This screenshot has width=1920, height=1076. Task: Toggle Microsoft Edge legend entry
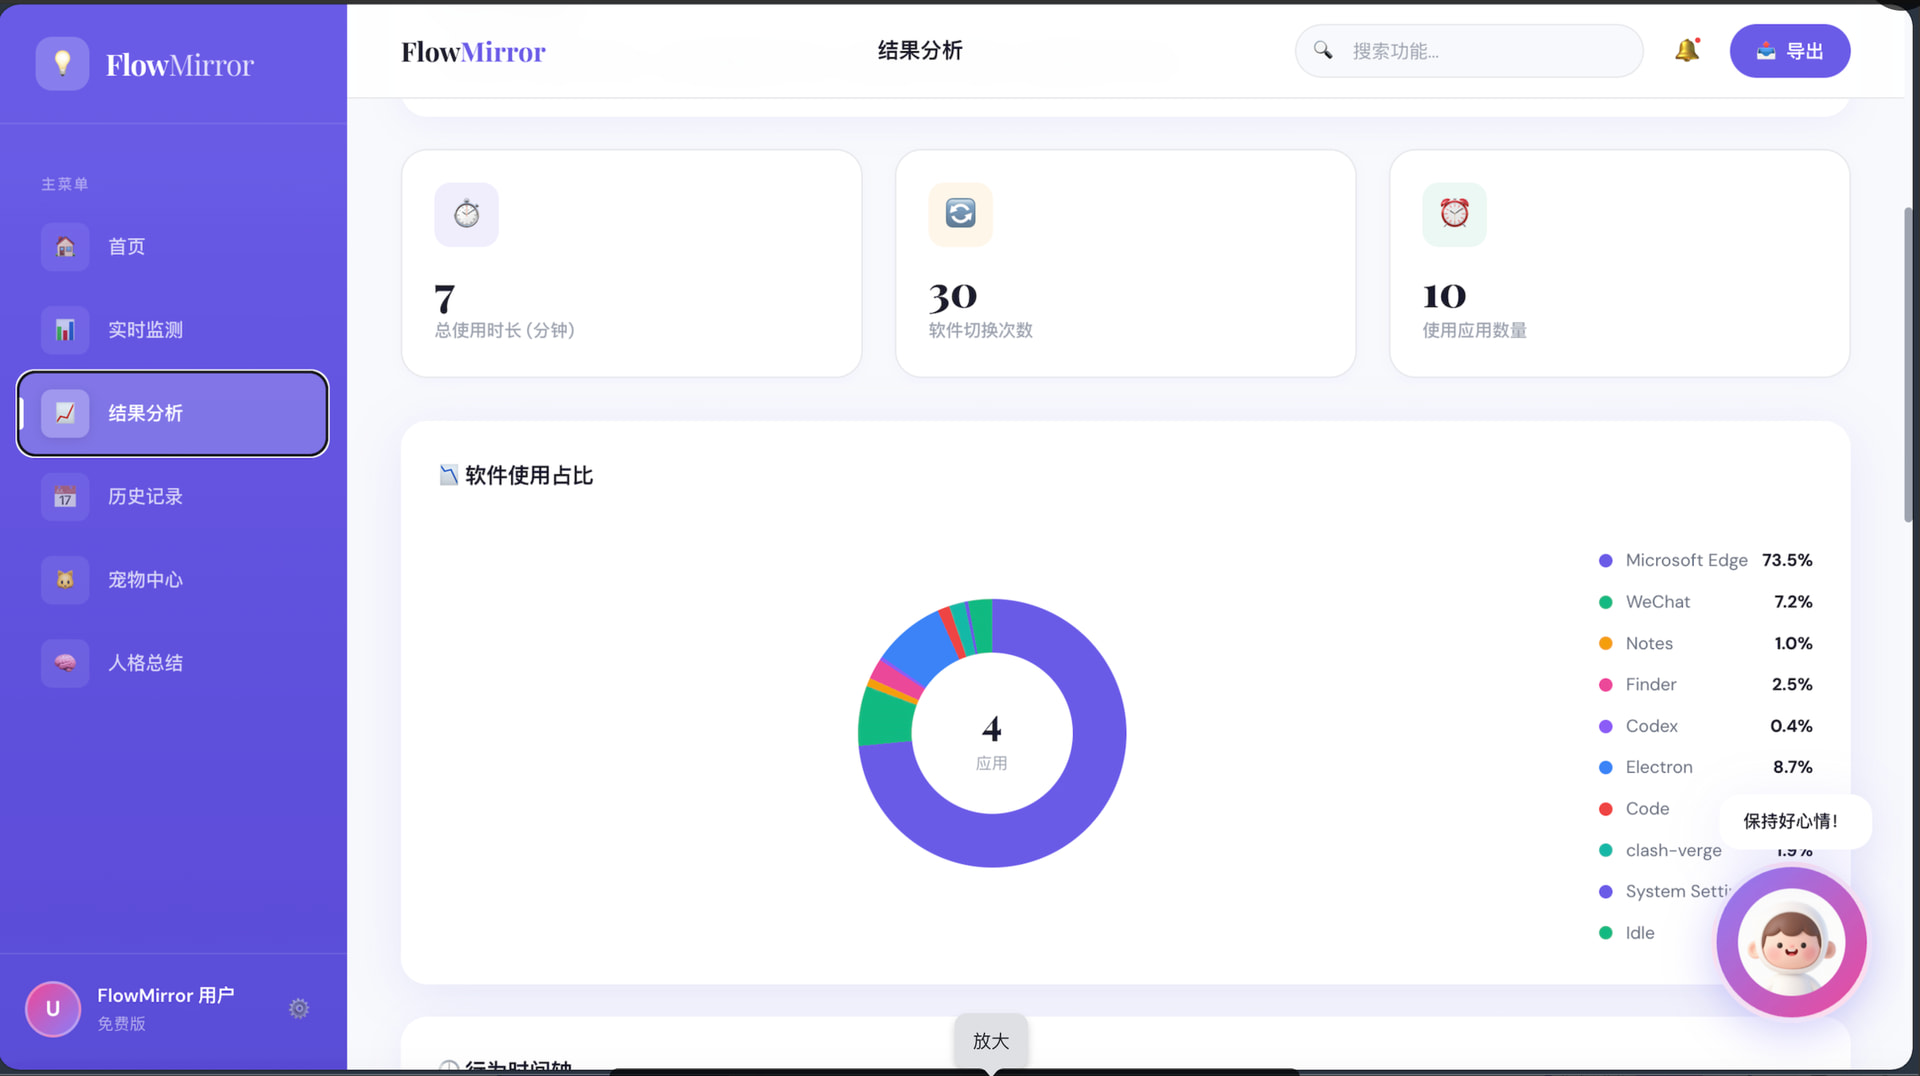point(1686,560)
